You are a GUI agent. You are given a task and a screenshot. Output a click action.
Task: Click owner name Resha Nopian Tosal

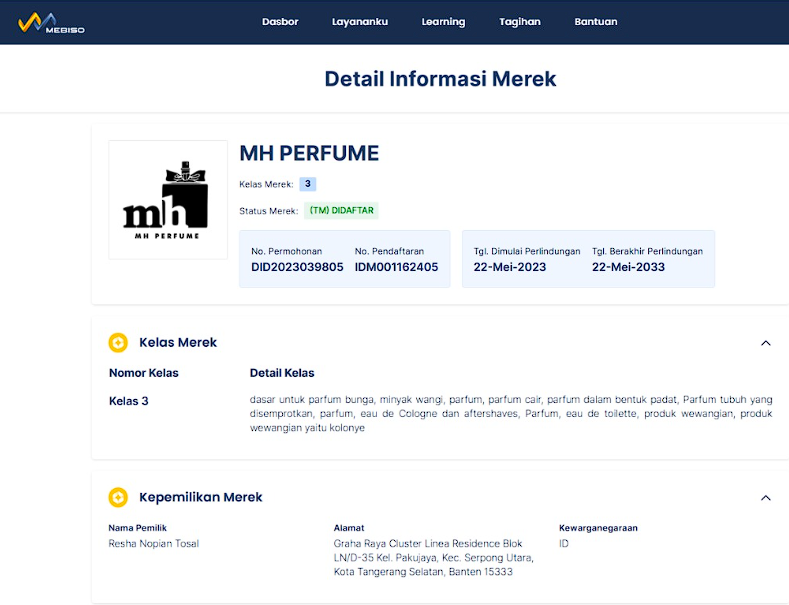click(x=153, y=543)
